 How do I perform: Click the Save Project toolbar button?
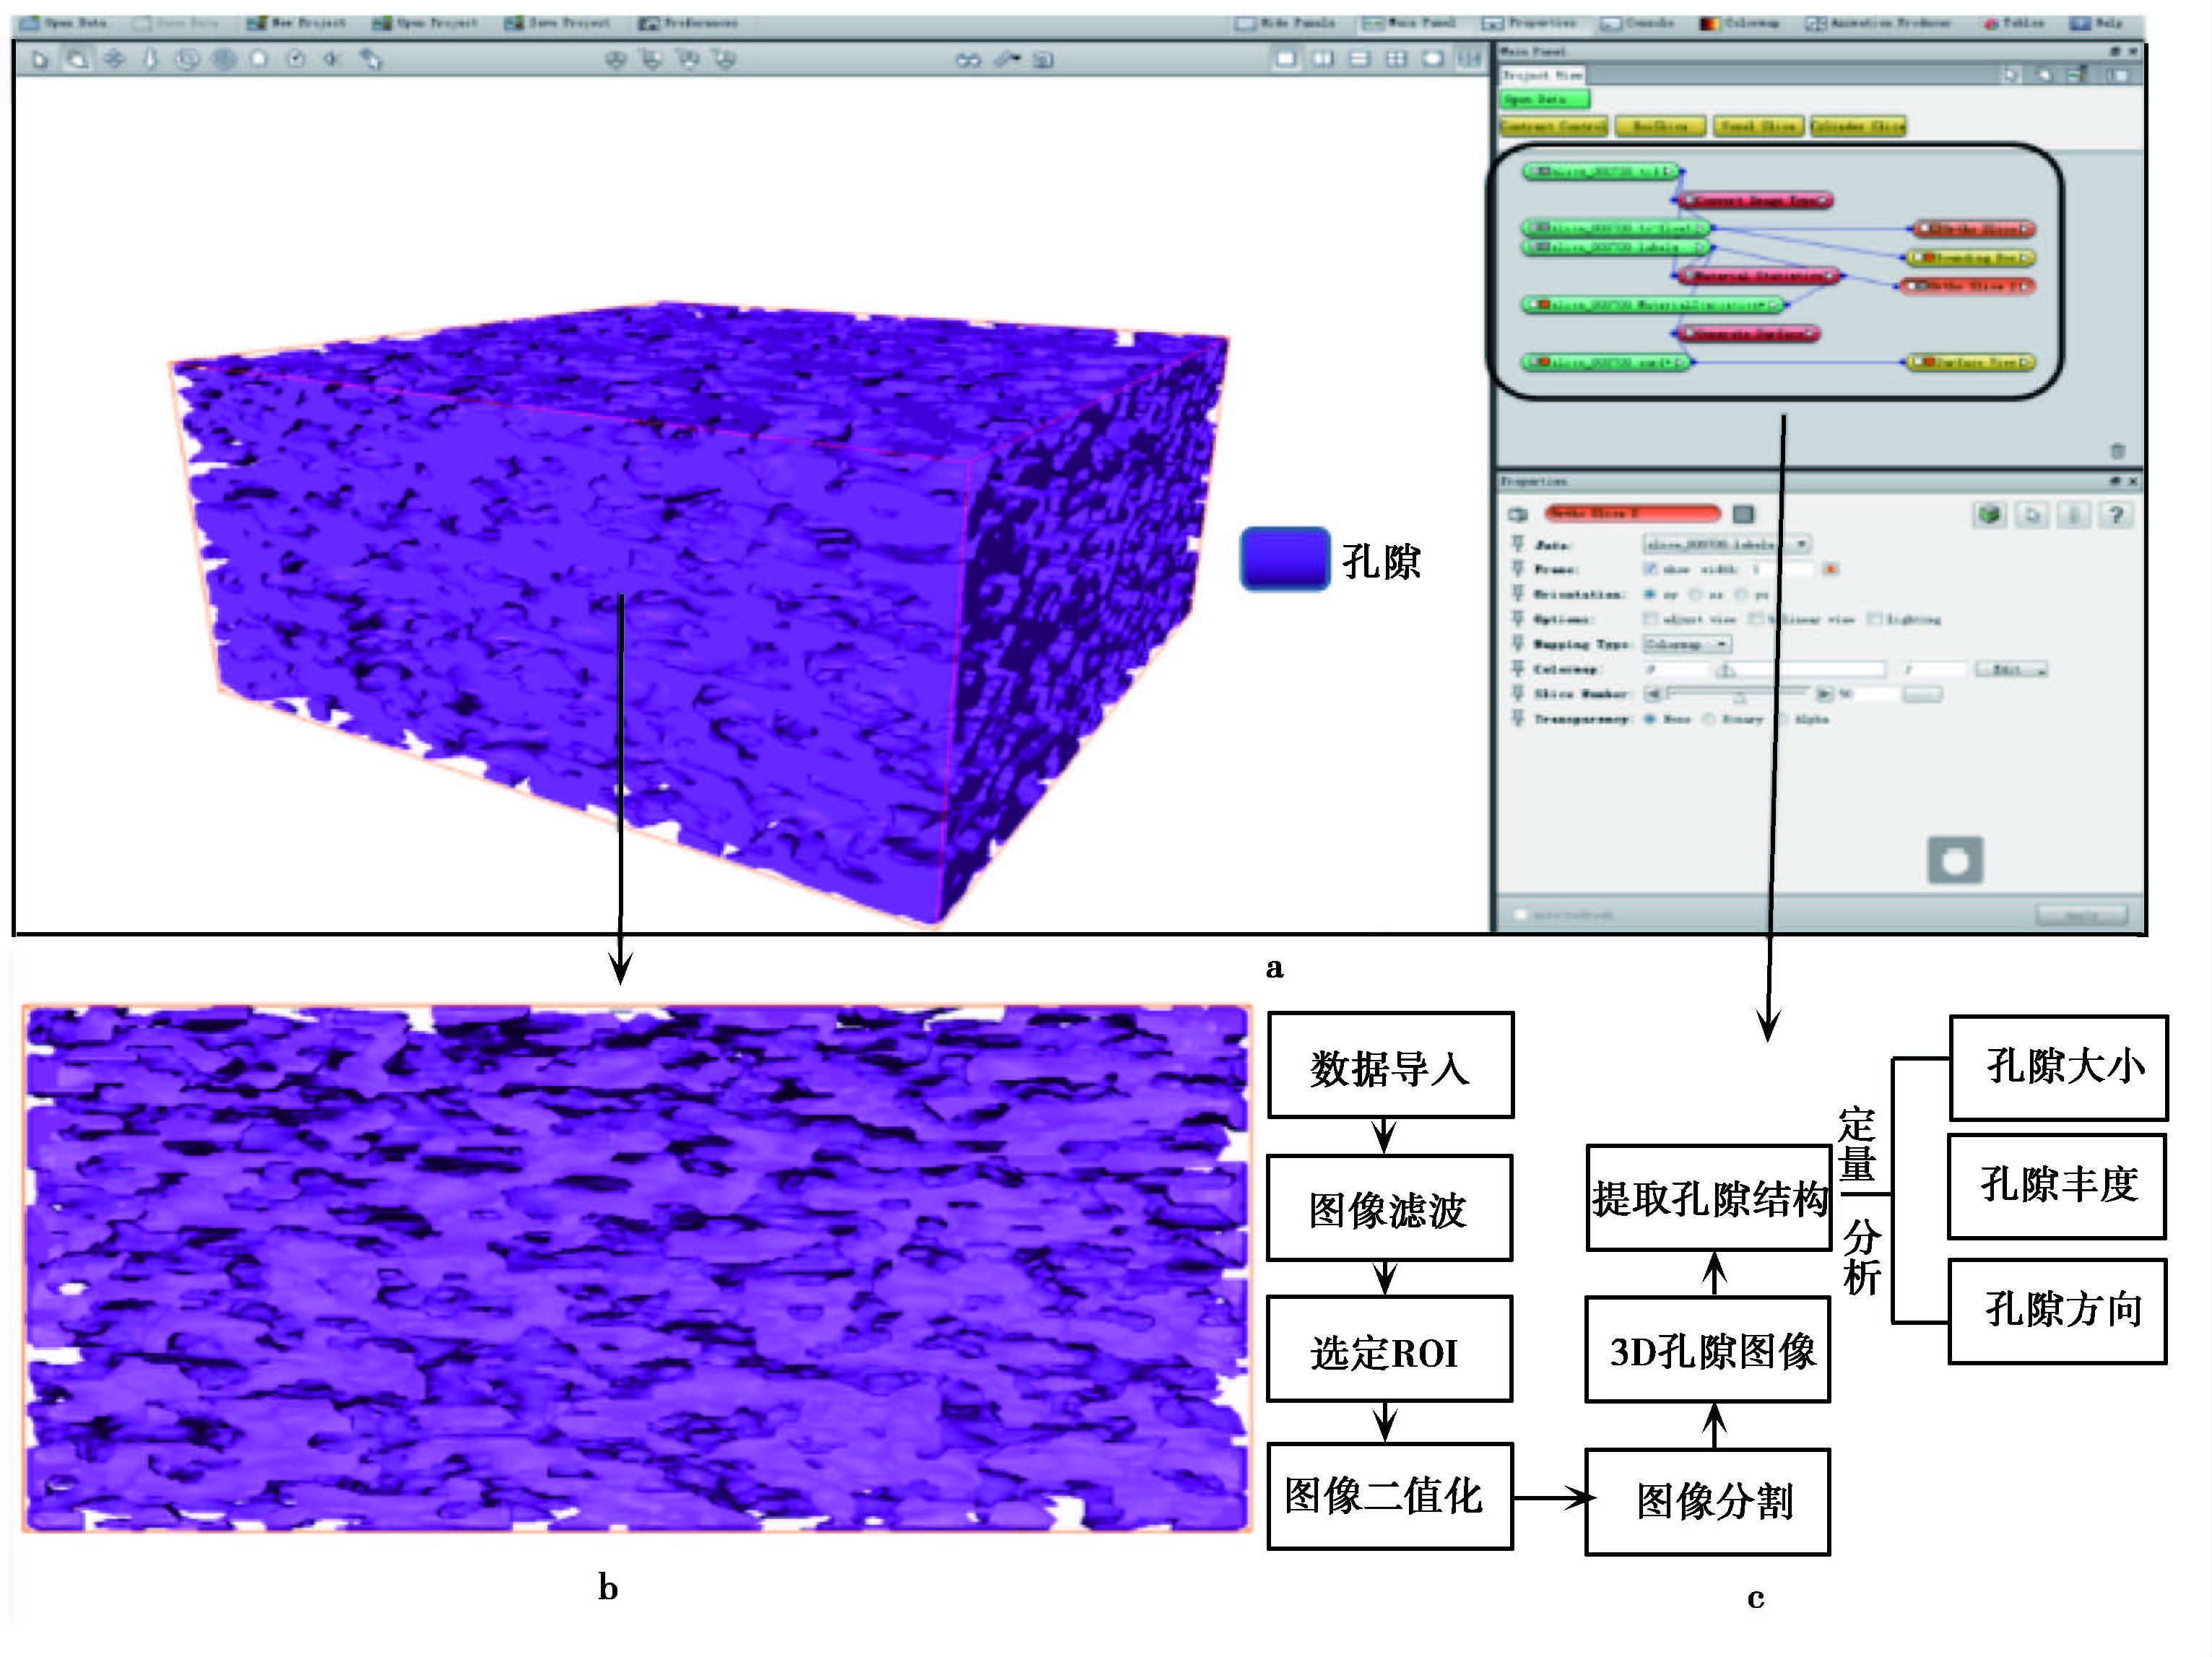[558, 22]
